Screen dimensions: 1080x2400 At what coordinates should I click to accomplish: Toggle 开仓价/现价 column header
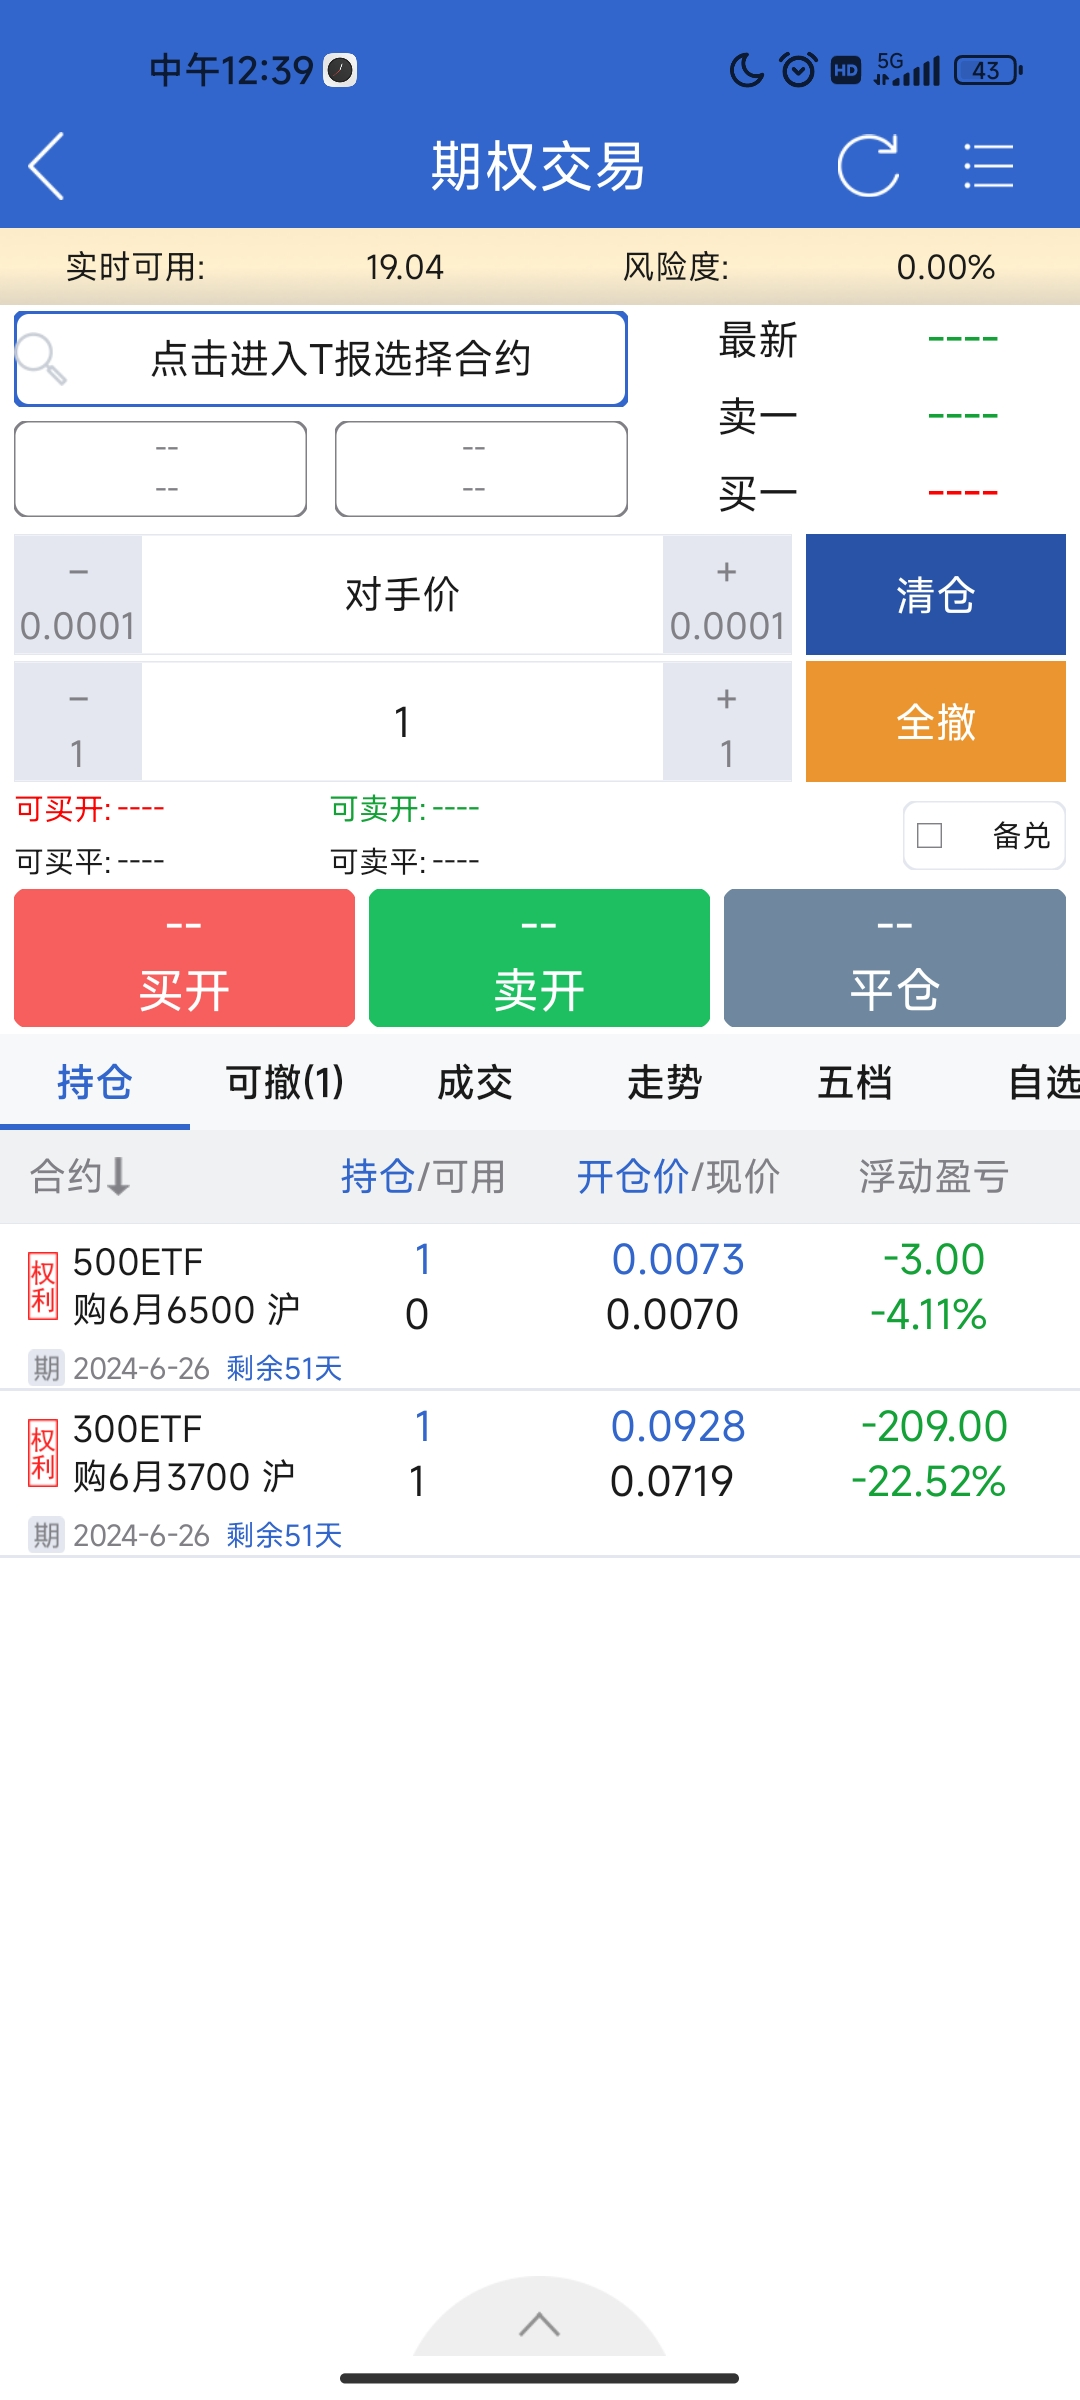point(678,1177)
